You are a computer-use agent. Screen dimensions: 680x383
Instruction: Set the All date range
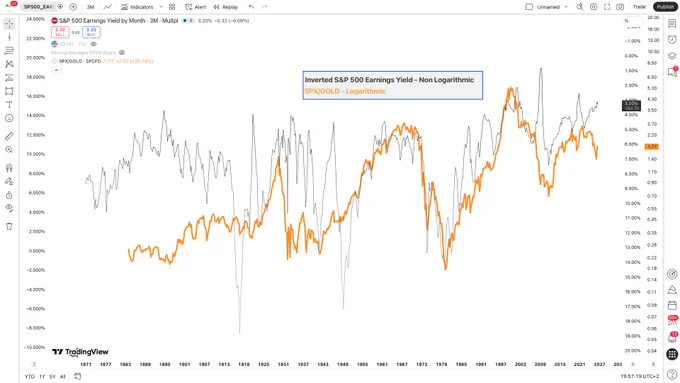(63, 376)
